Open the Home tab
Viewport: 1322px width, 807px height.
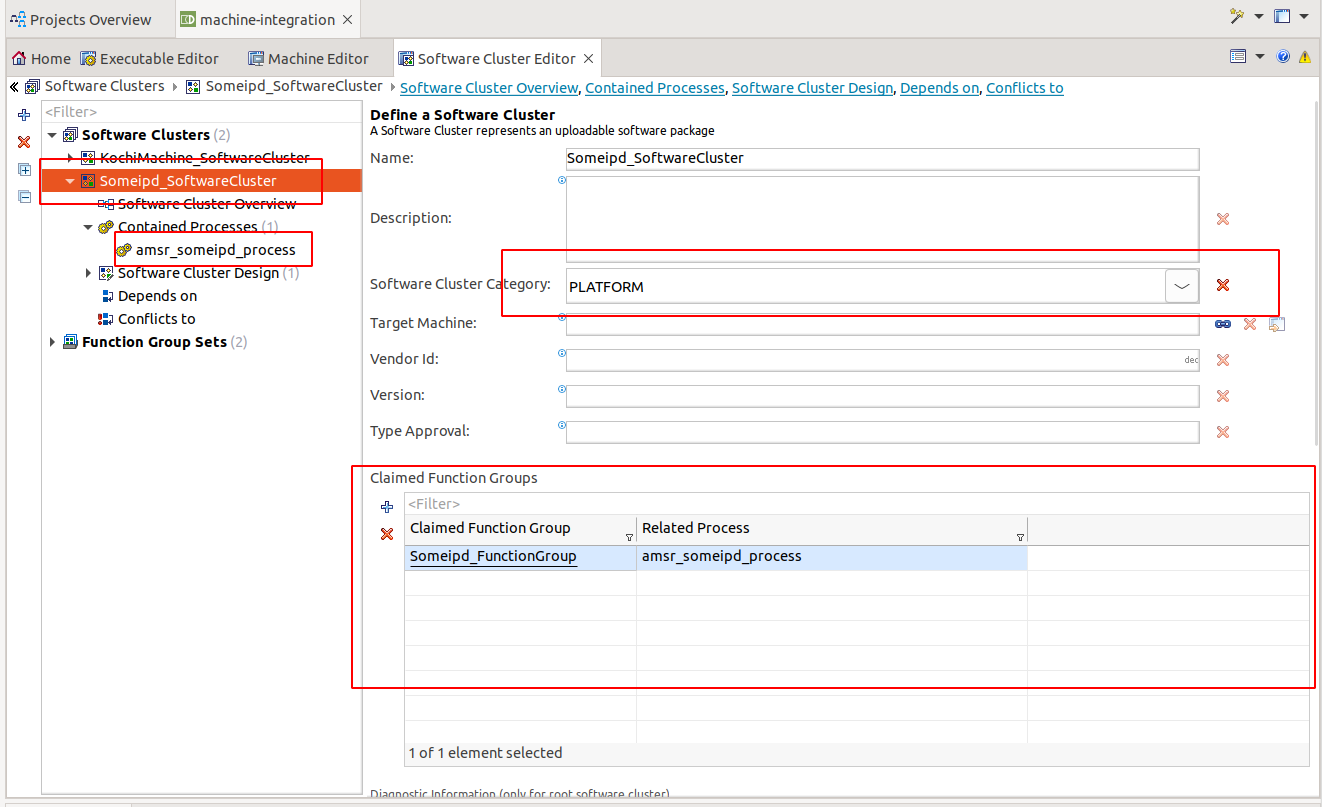[x=41, y=59]
